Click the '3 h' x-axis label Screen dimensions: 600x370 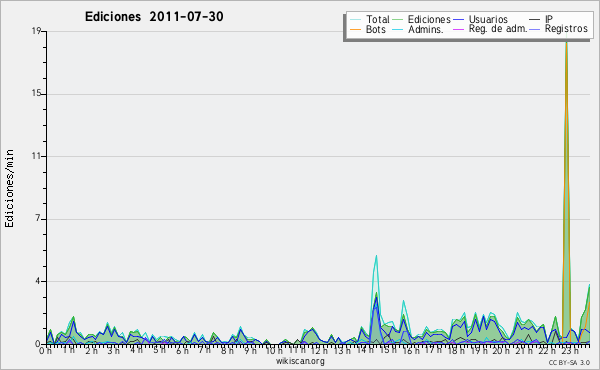coord(113,350)
